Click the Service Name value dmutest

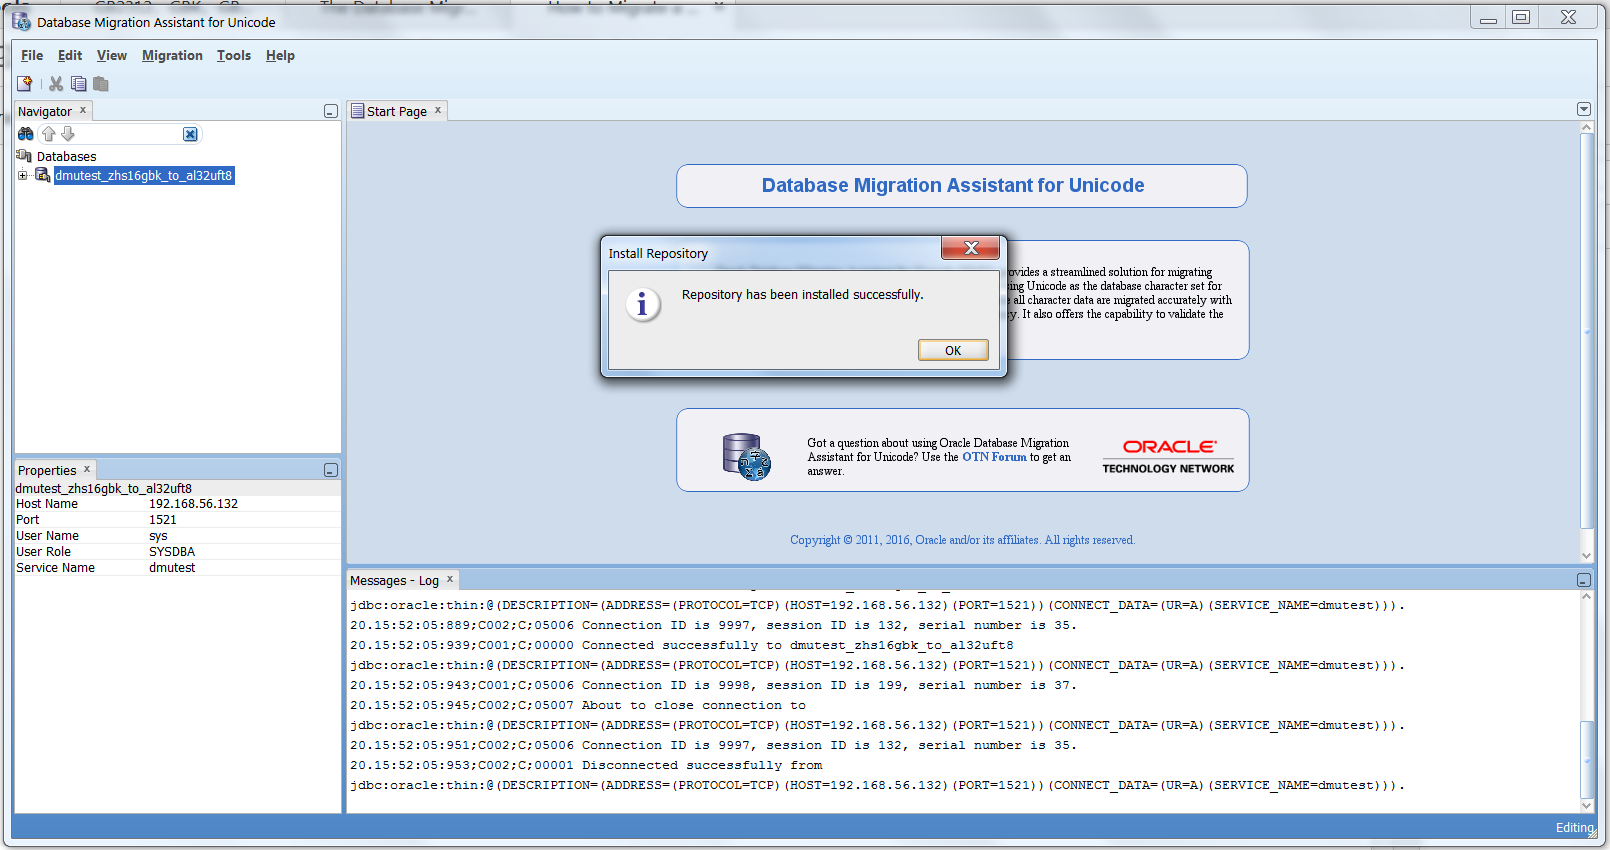172,568
